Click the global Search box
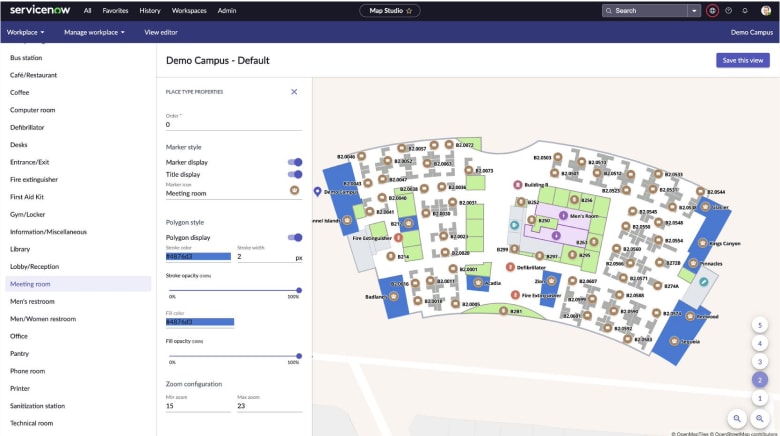 point(645,10)
